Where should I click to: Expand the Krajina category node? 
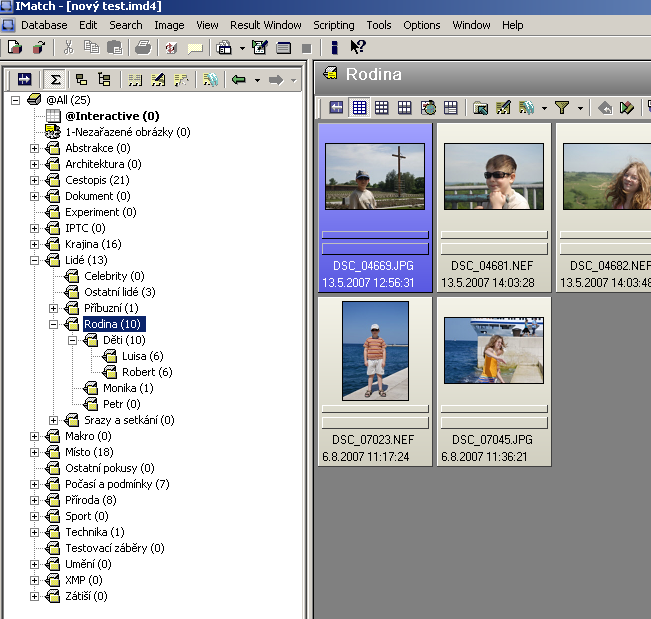(x=34, y=245)
